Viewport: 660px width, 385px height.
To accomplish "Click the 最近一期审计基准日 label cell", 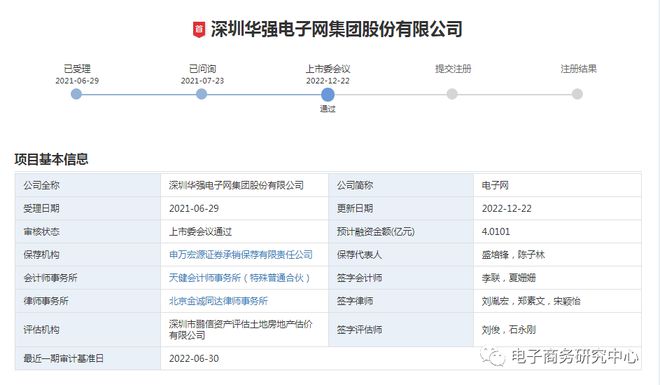I will 88,358.
